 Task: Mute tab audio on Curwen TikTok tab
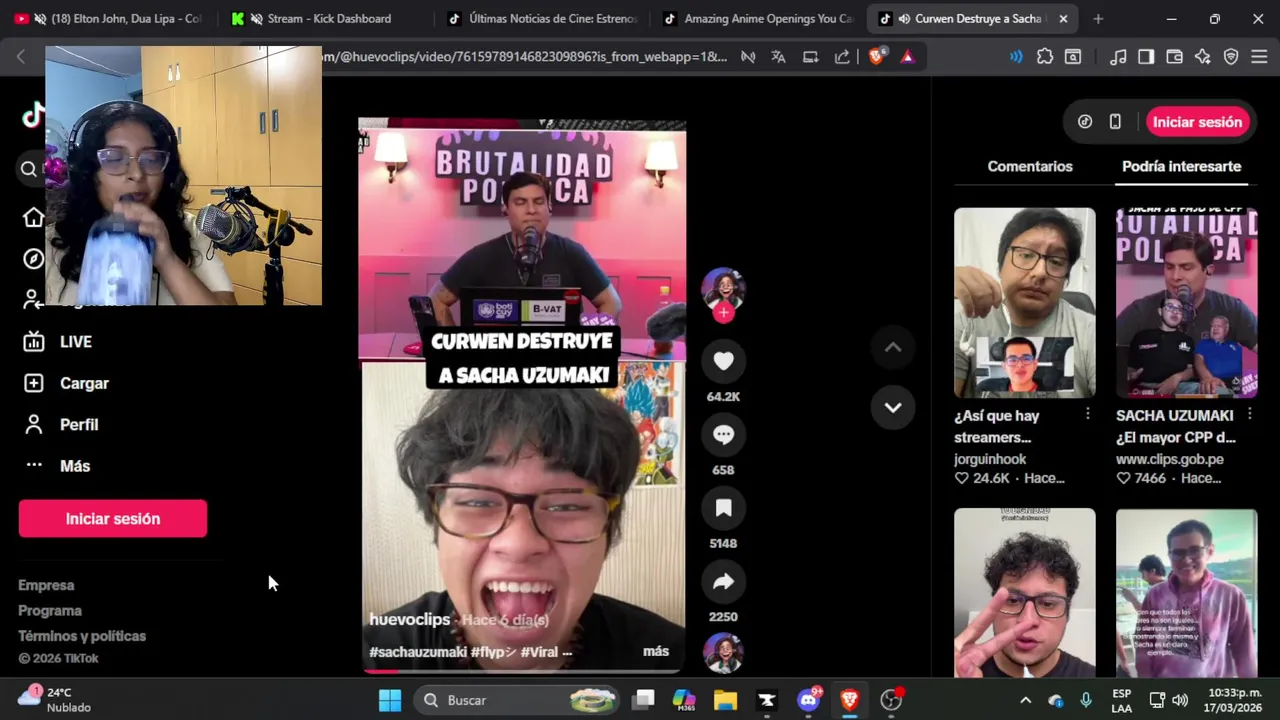pyautogui.click(x=904, y=19)
